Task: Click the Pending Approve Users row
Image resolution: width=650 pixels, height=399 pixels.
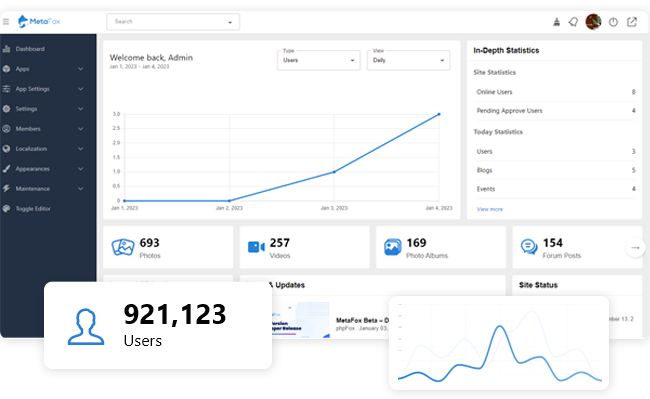Action: click(x=555, y=111)
